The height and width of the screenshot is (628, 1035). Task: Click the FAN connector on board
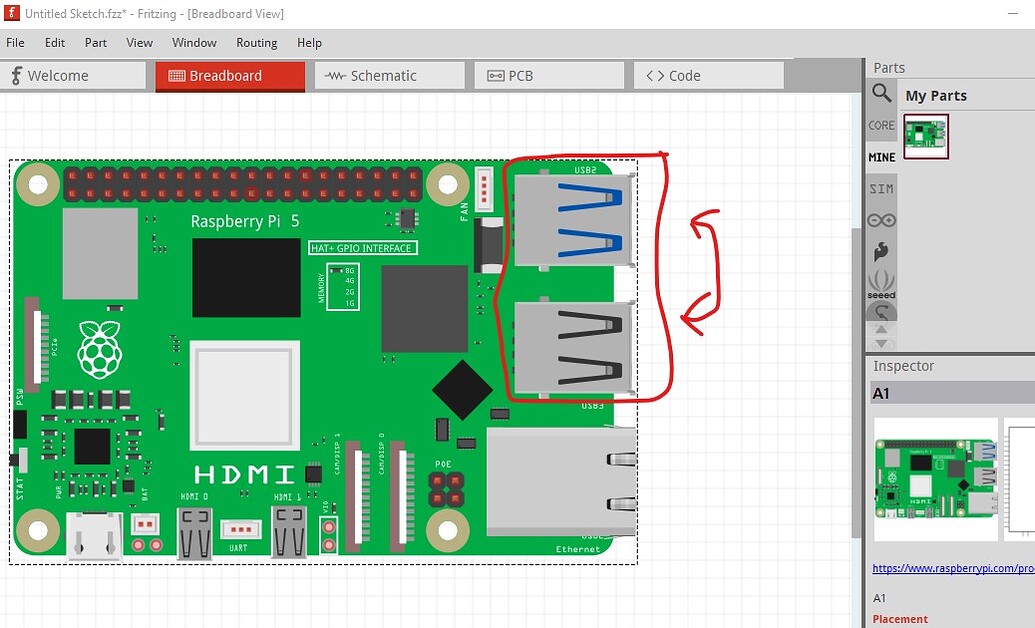pyautogui.click(x=484, y=189)
